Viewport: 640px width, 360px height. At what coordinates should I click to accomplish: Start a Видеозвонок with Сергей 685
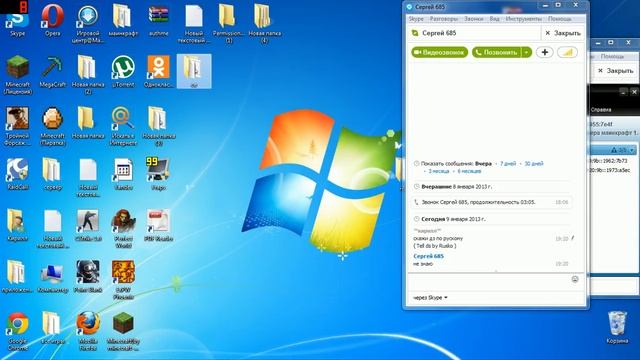(440, 52)
